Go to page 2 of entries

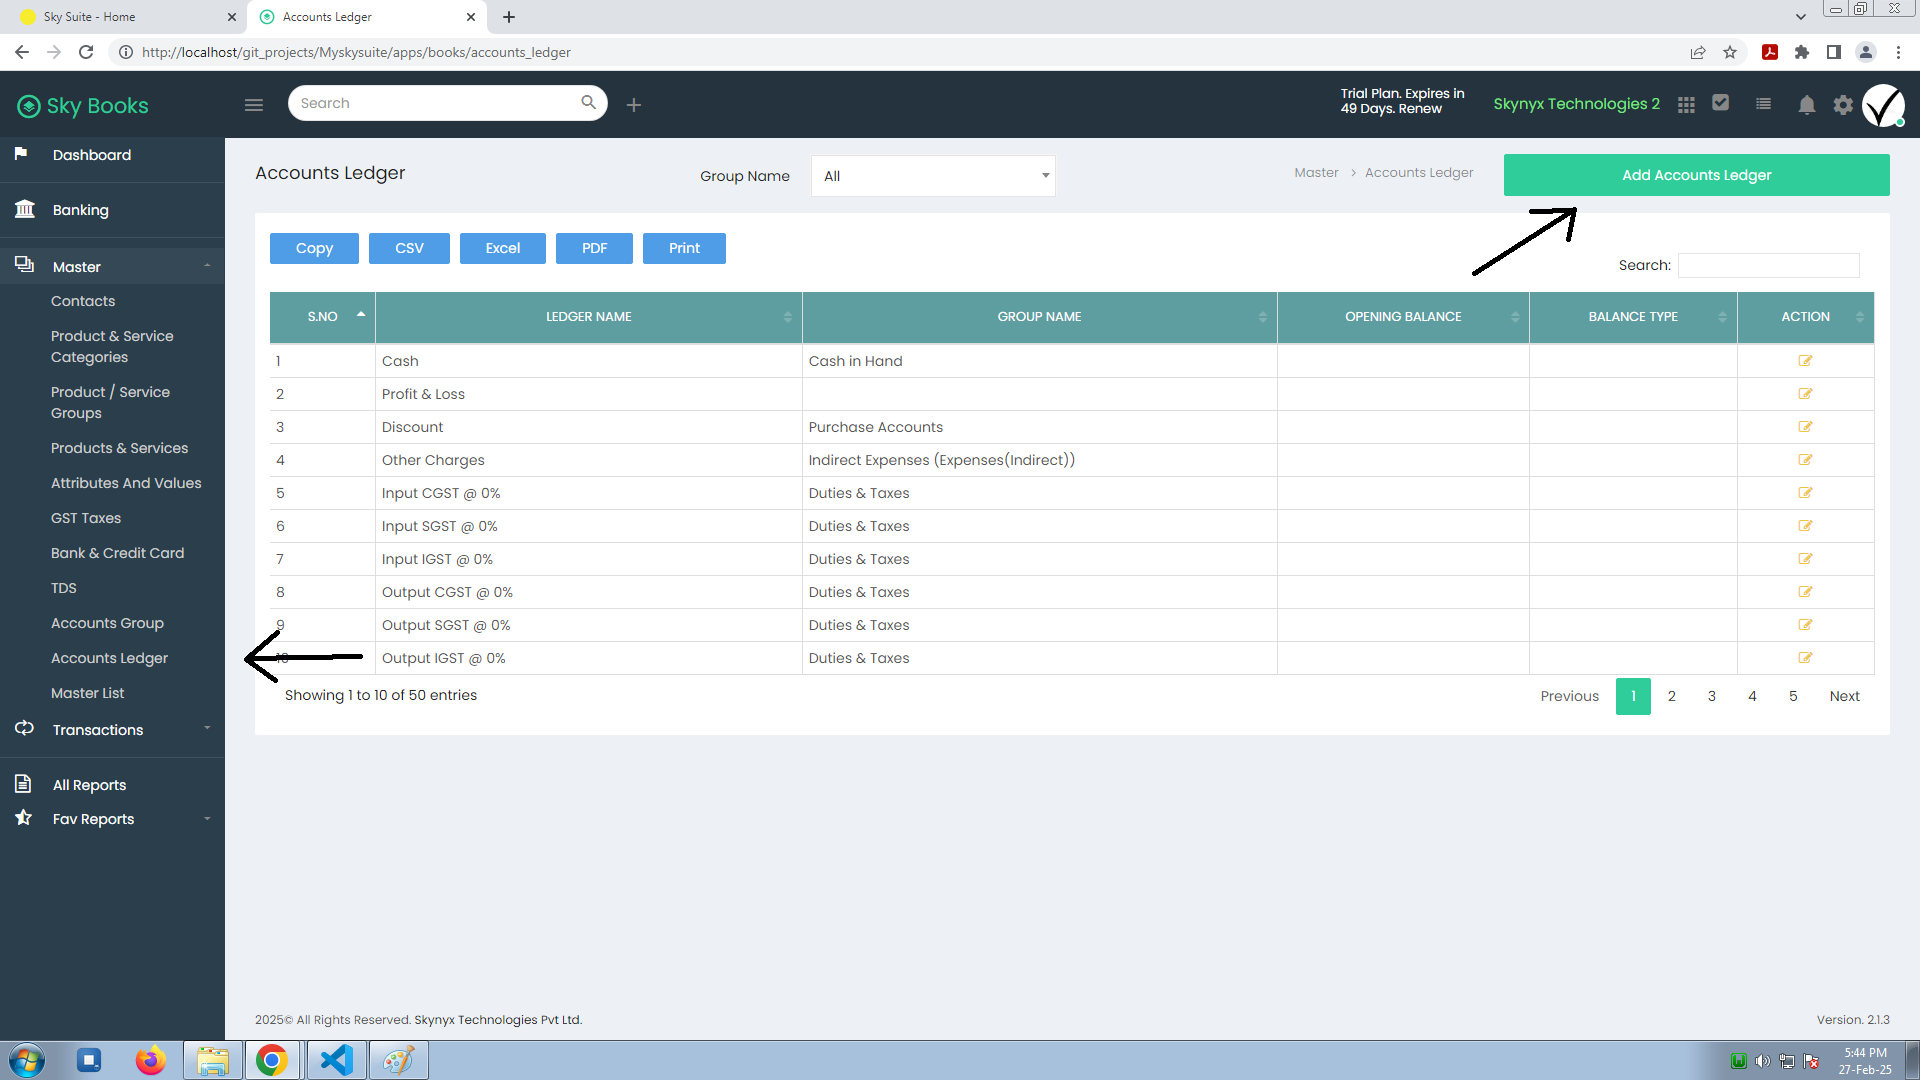coord(1671,696)
